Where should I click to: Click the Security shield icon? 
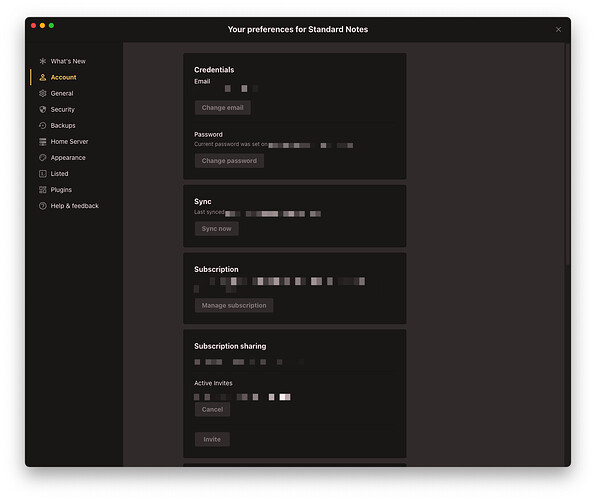coord(43,110)
